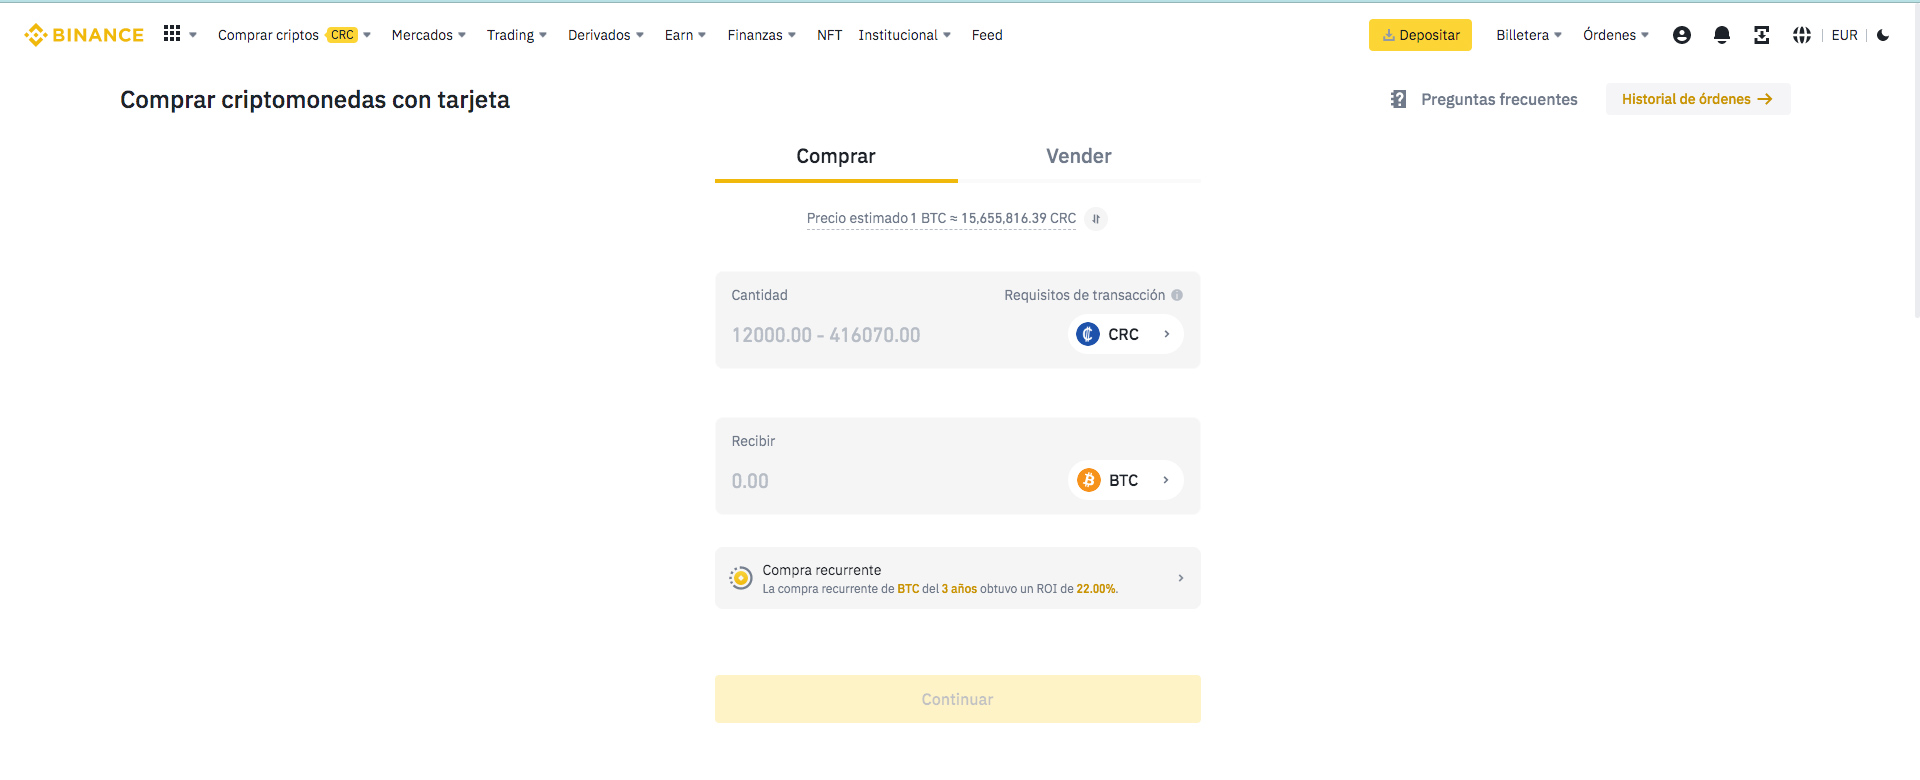Open the NFT menu item

click(x=829, y=35)
